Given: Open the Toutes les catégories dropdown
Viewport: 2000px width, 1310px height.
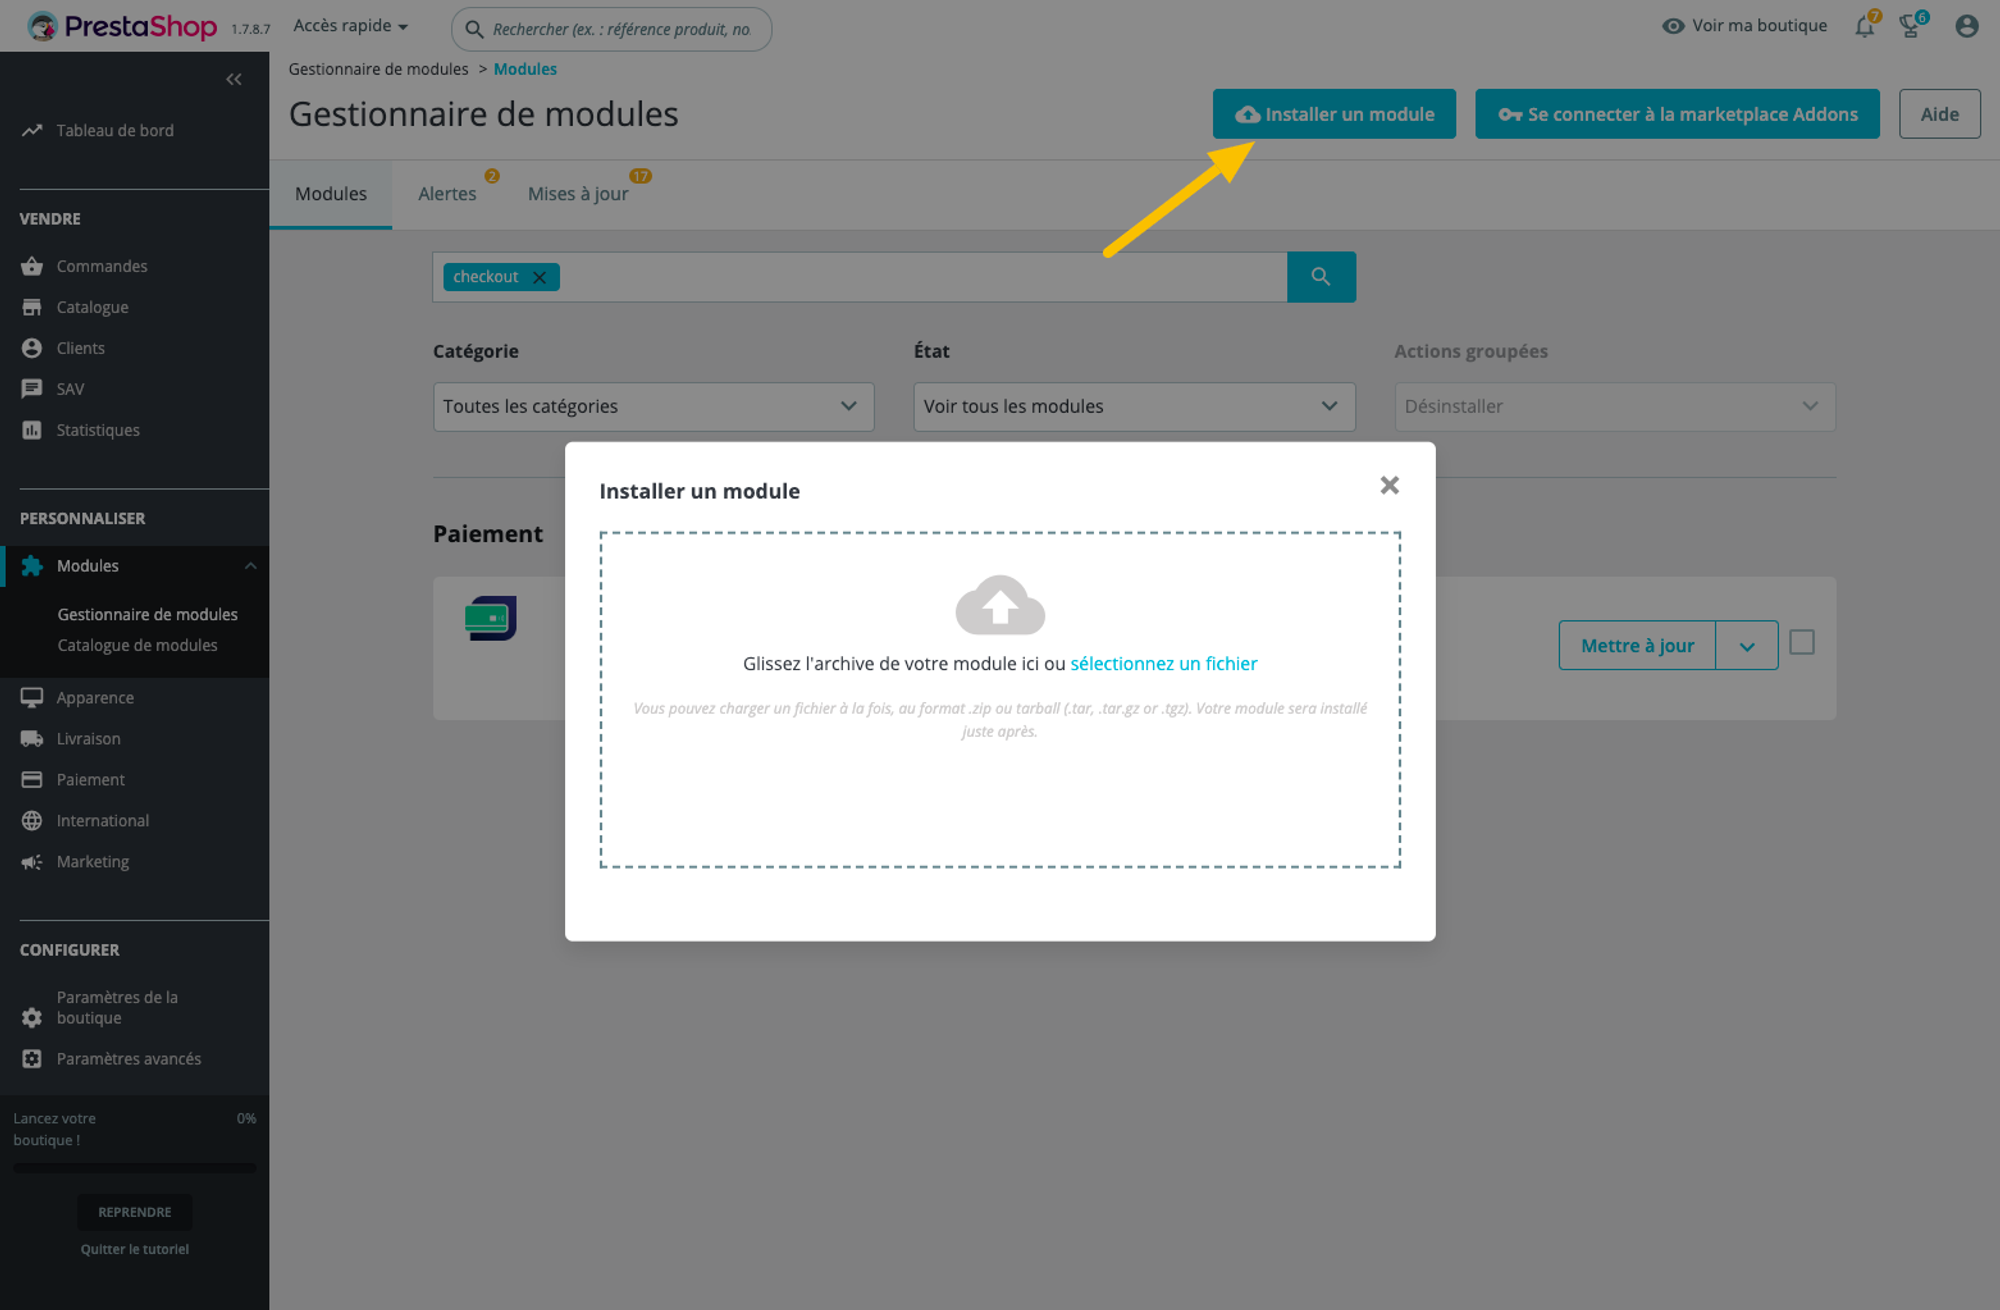Looking at the screenshot, I should pyautogui.click(x=653, y=406).
